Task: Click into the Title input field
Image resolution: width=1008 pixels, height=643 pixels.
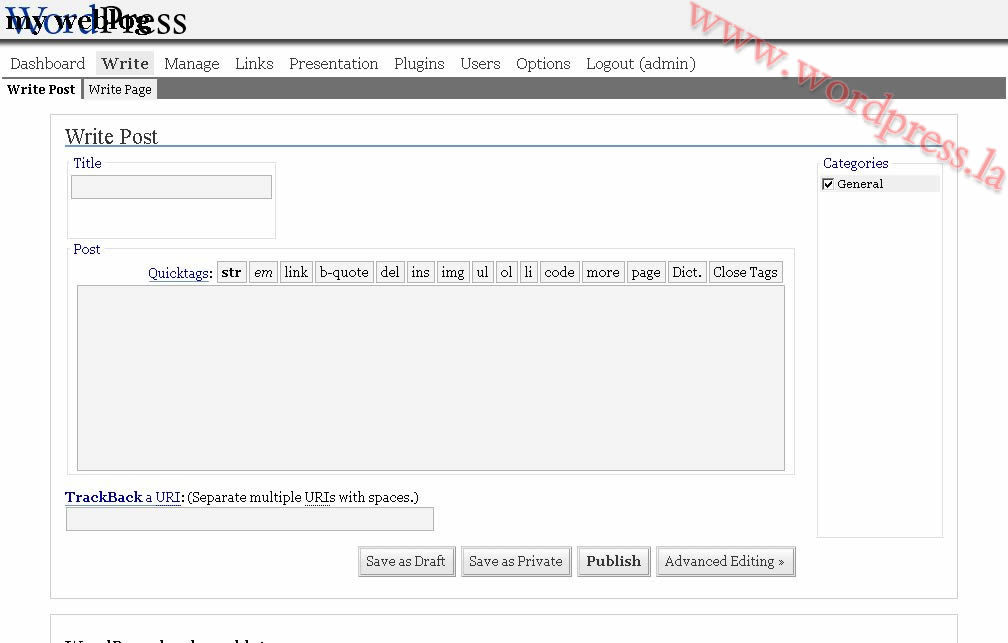Action: tap(171, 187)
